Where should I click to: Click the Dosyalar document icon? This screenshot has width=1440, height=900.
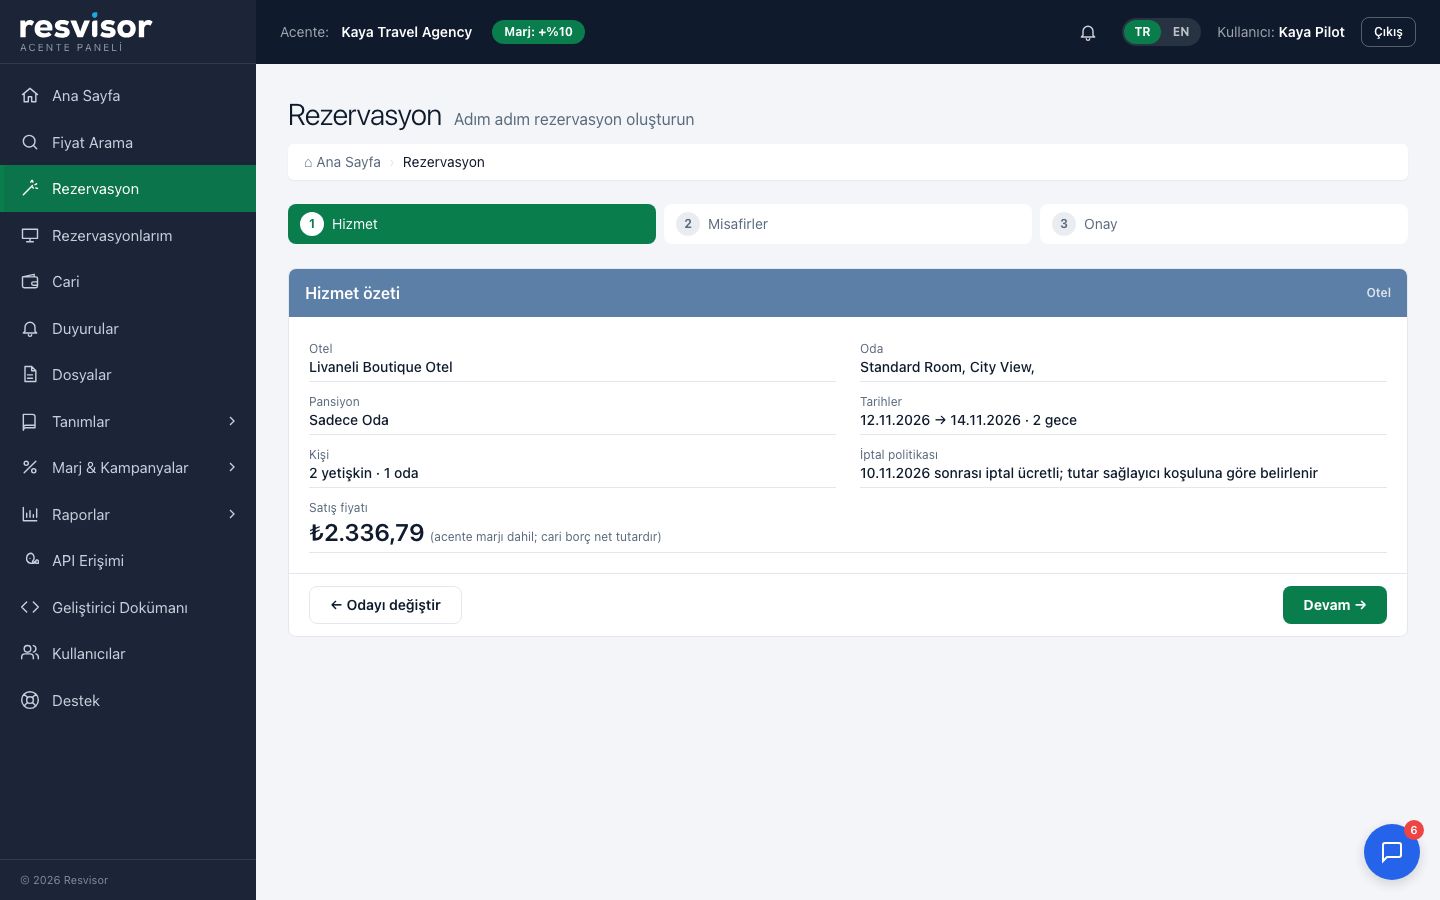(x=30, y=374)
